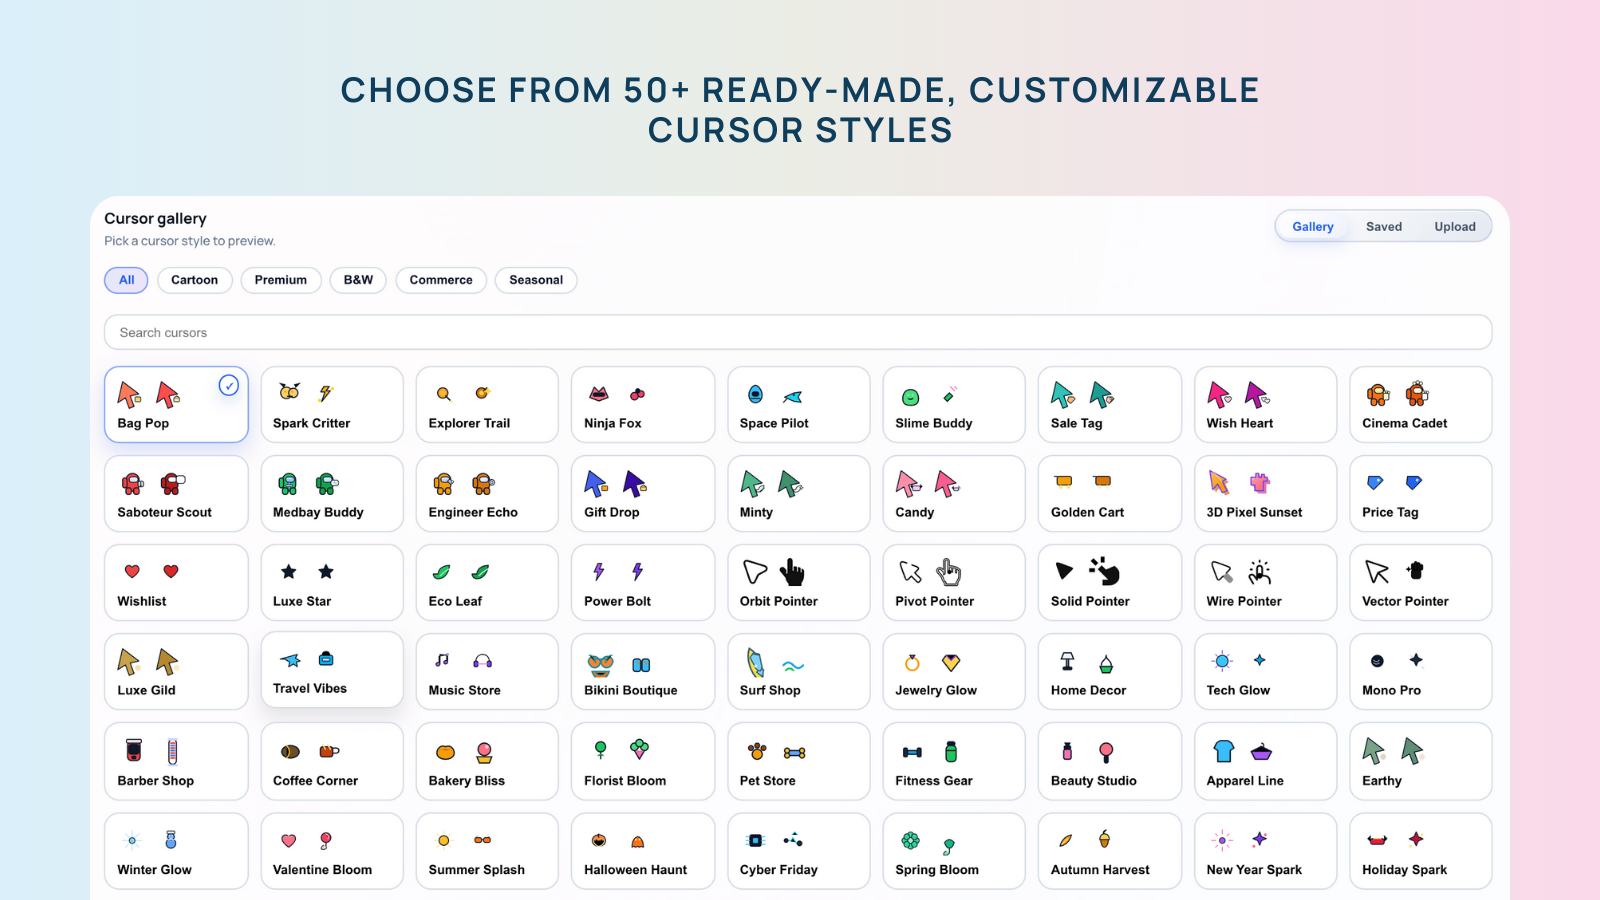Toggle the B&W category filter

click(358, 280)
